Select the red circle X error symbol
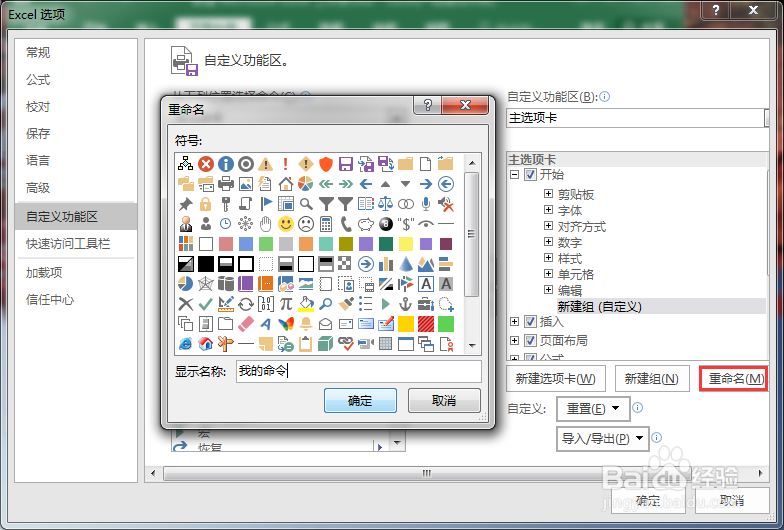This screenshot has width=784, height=530. coord(206,164)
